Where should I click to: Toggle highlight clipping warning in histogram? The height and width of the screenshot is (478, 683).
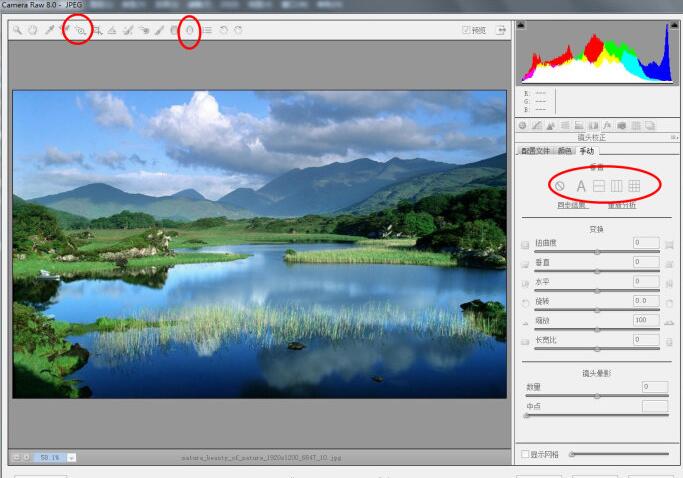click(674, 25)
